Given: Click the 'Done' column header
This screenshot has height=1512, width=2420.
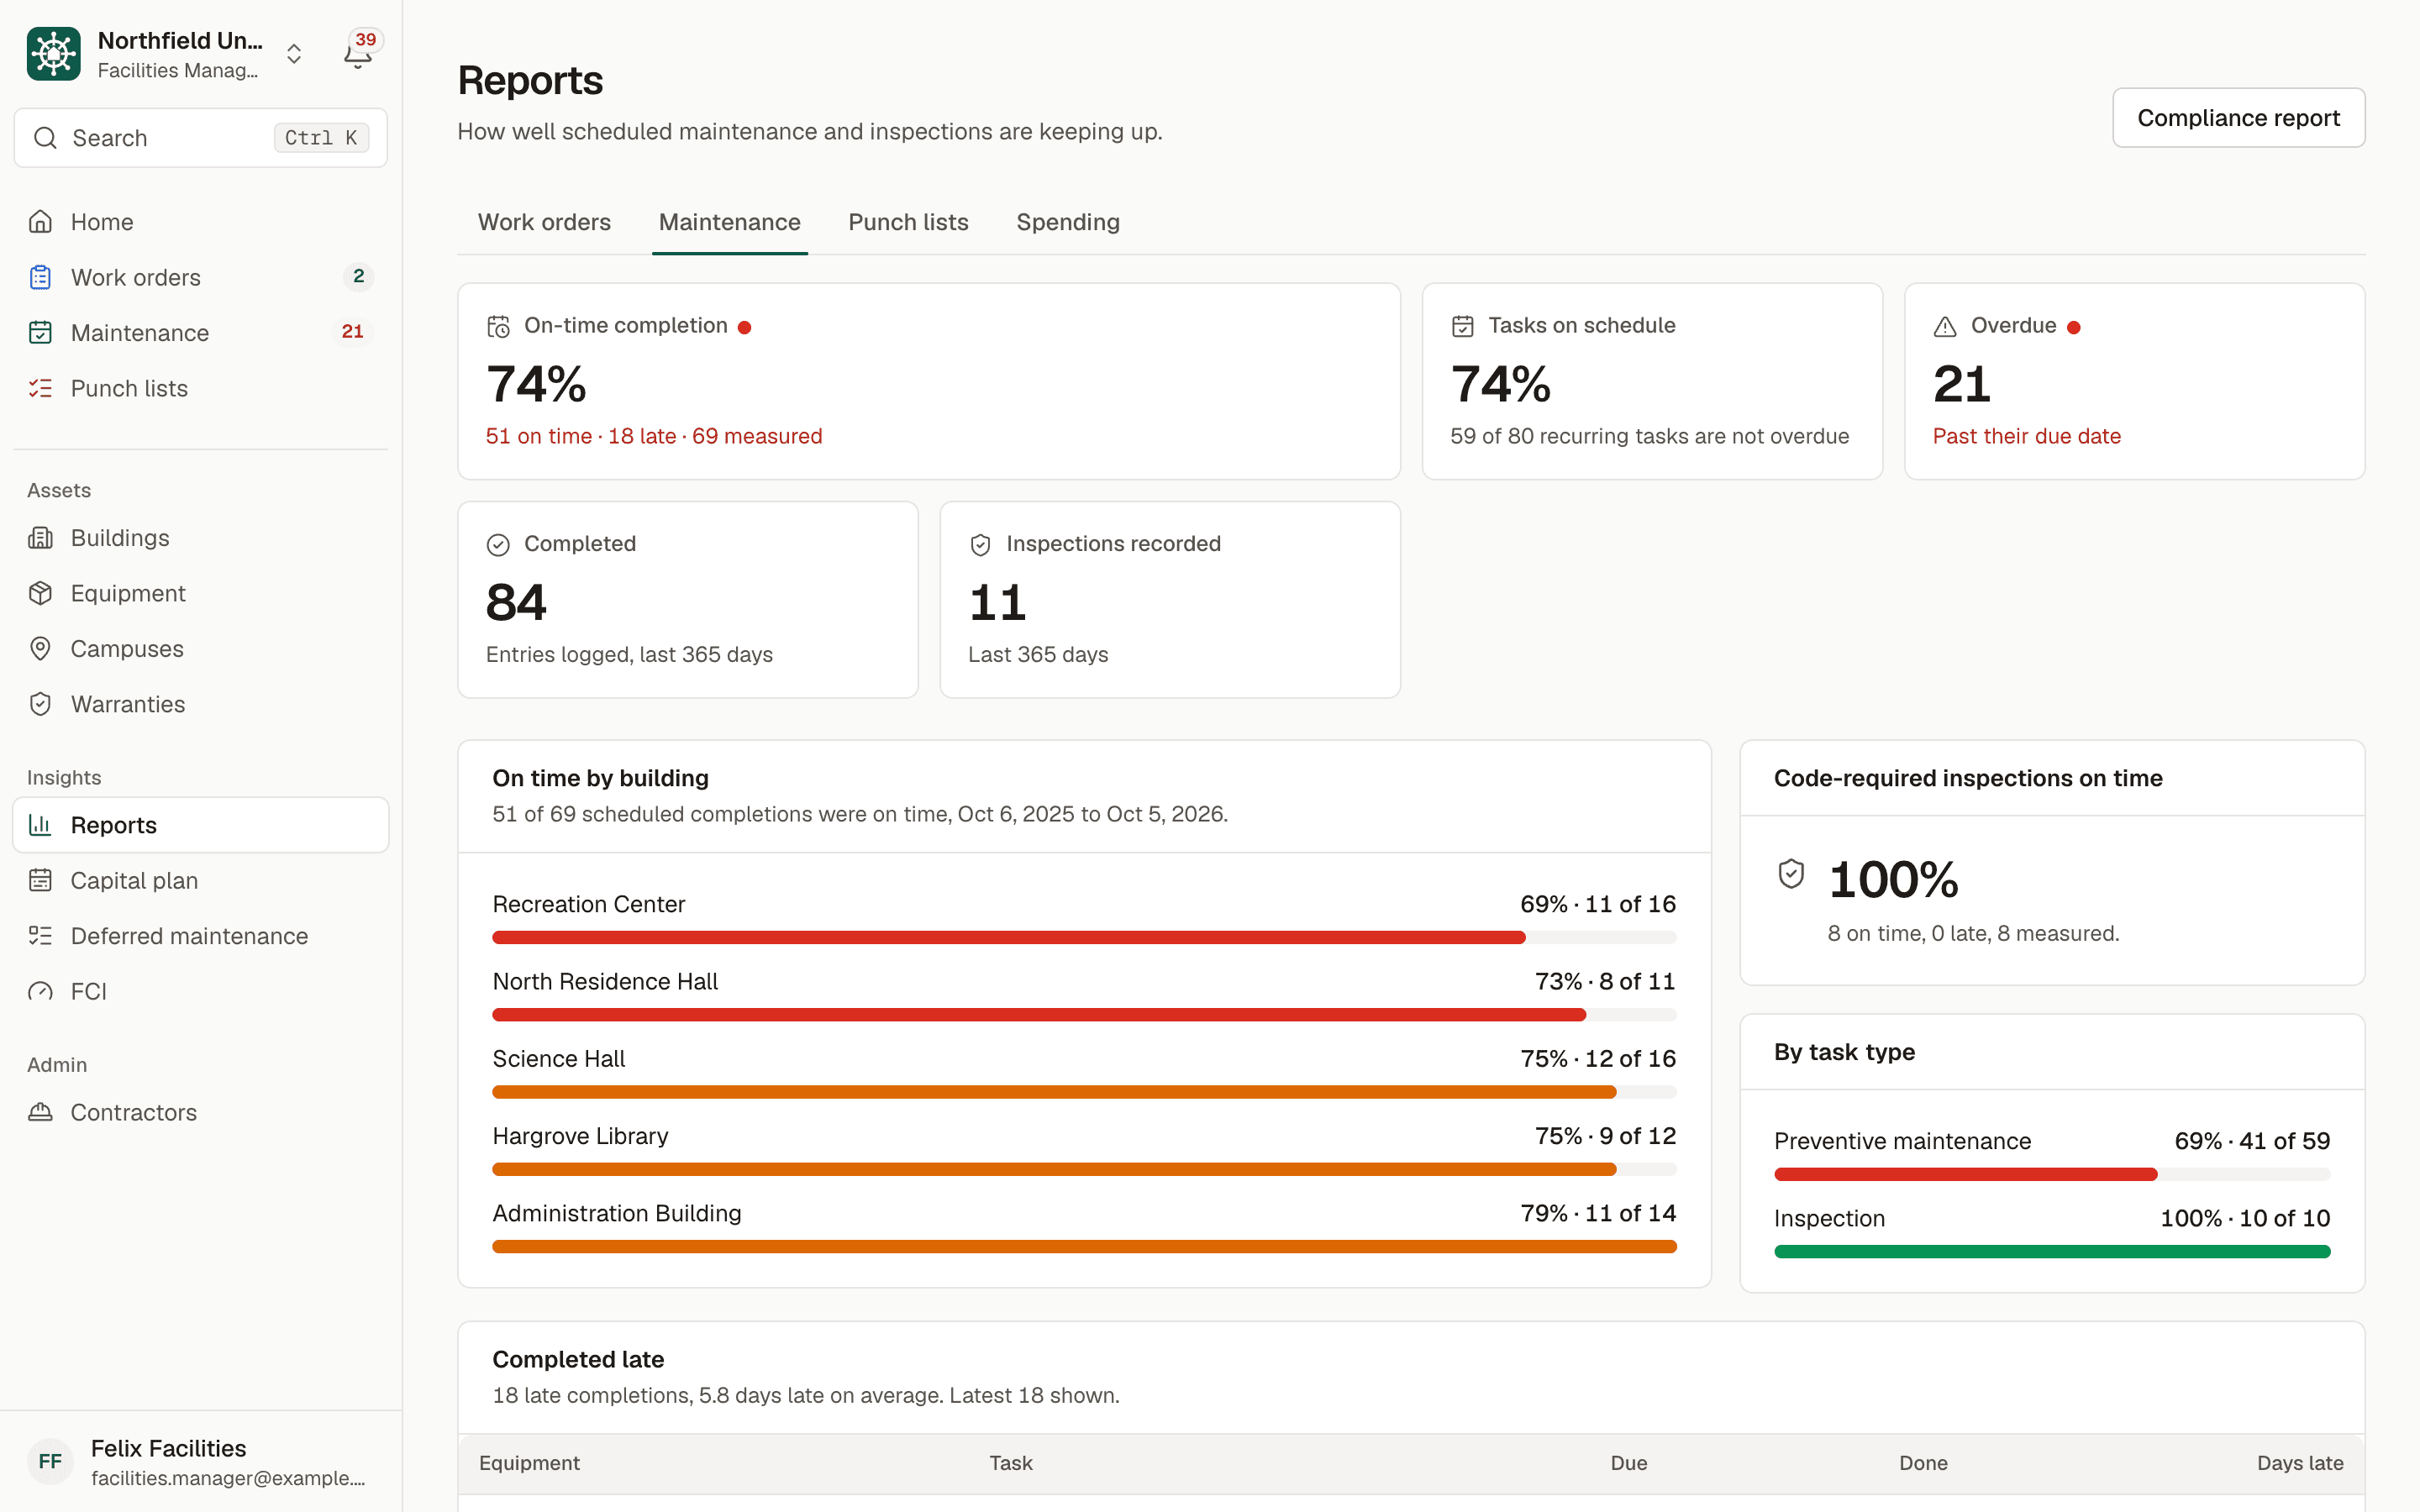Looking at the screenshot, I should 1923,1463.
